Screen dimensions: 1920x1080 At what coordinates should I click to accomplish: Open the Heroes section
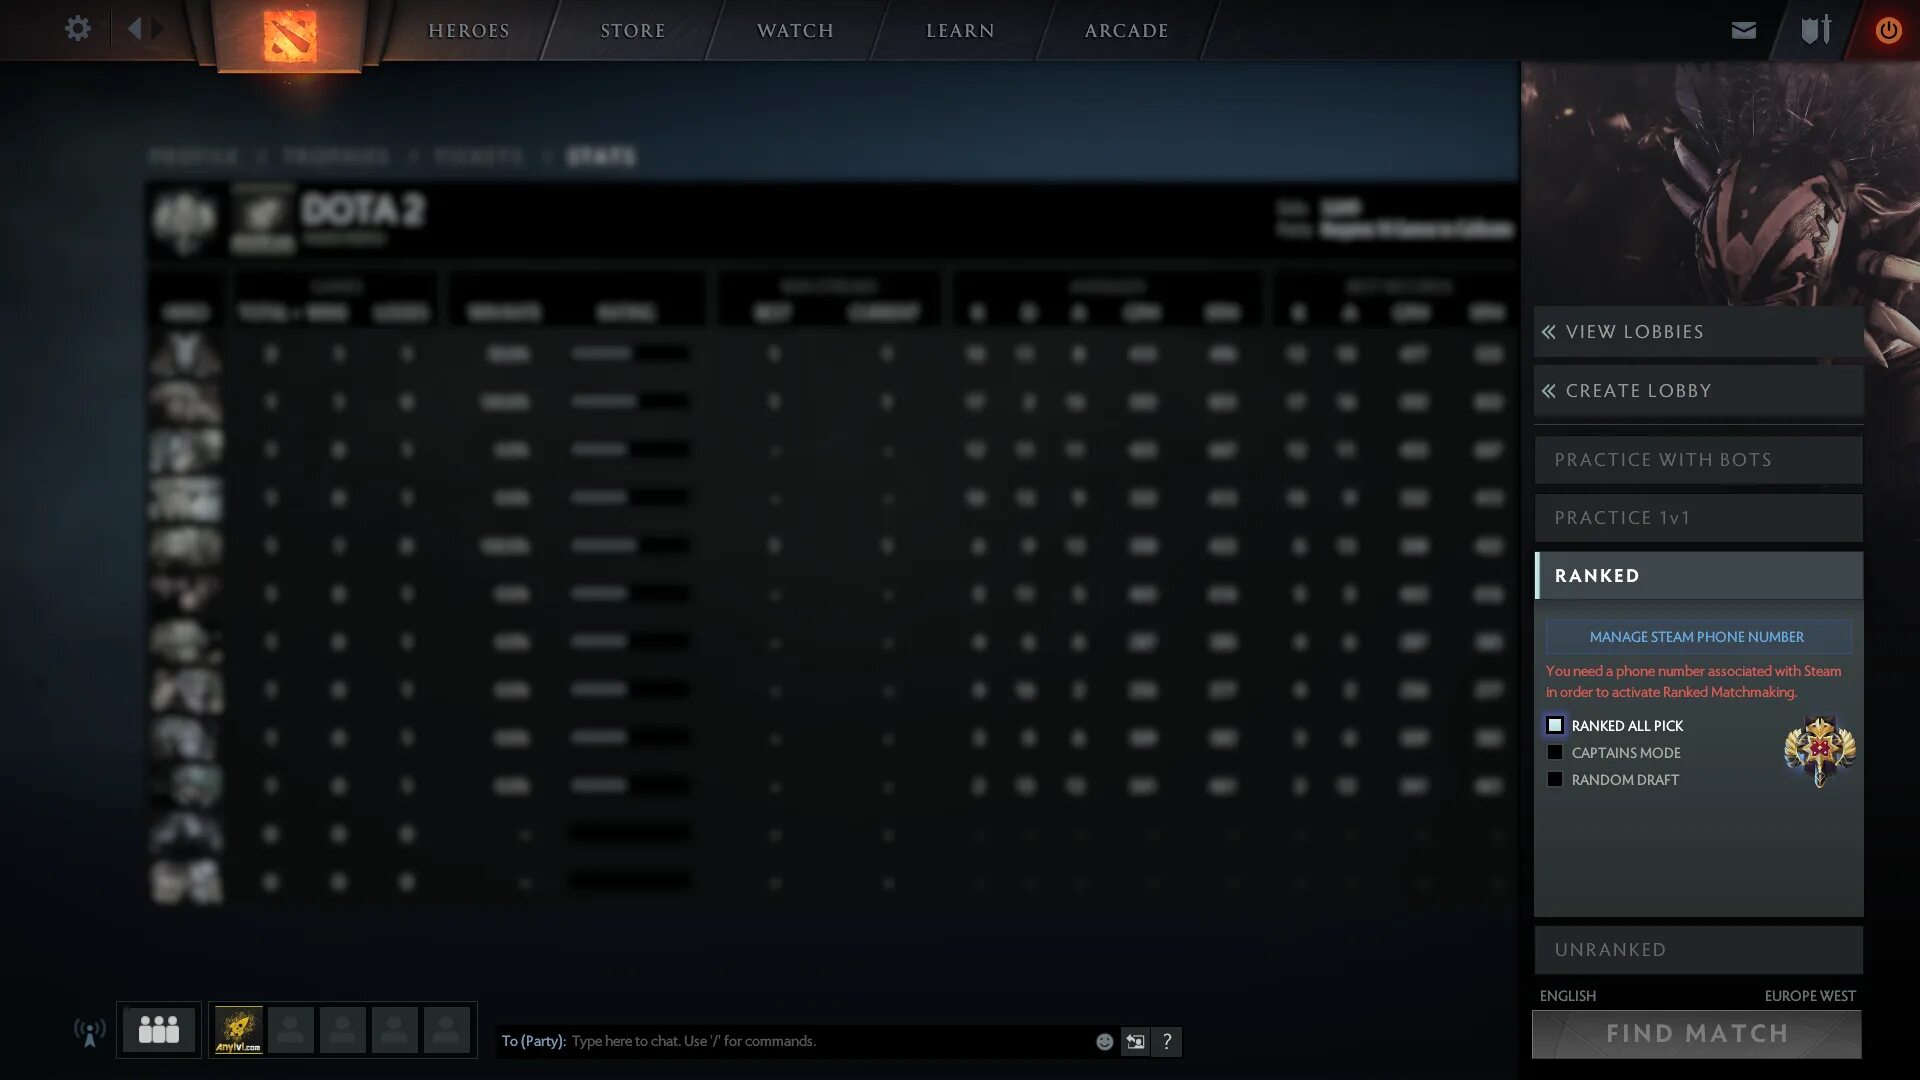[467, 30]
